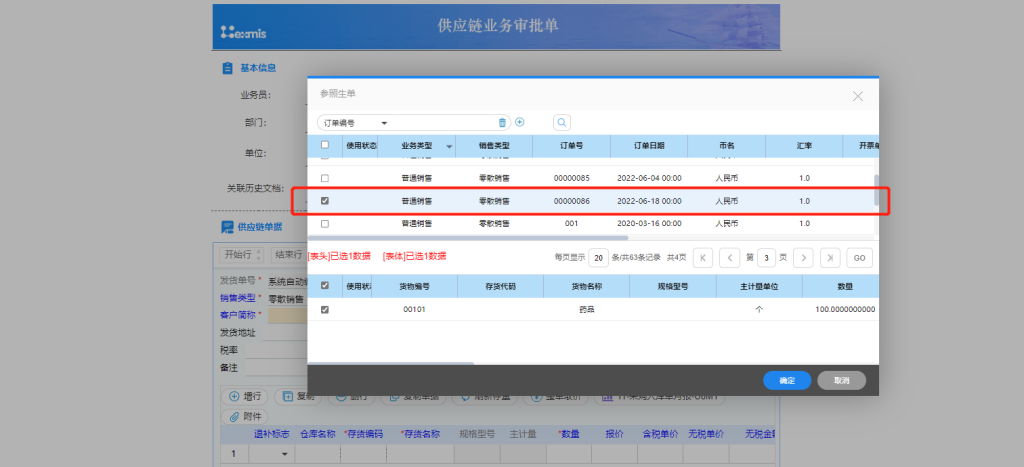Screen dimensions: 1024x467
Task: Uncheck the order 00000086 row checkbox
Action: point(324,200)
